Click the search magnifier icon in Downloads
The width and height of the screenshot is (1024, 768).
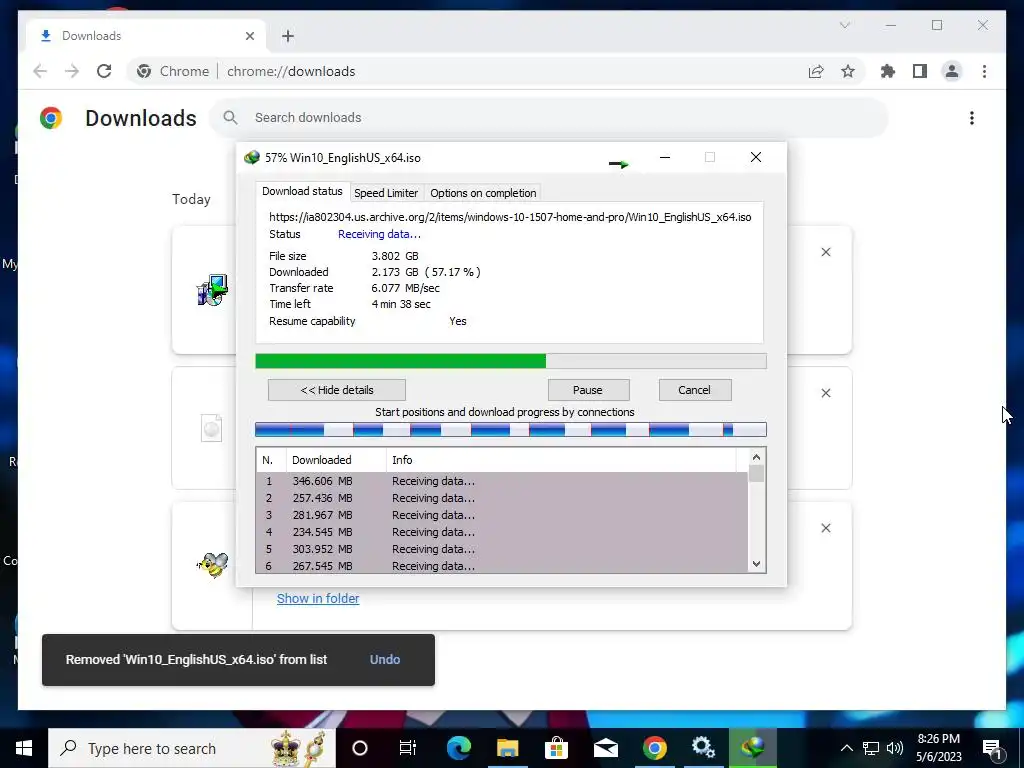pos(230,118)
